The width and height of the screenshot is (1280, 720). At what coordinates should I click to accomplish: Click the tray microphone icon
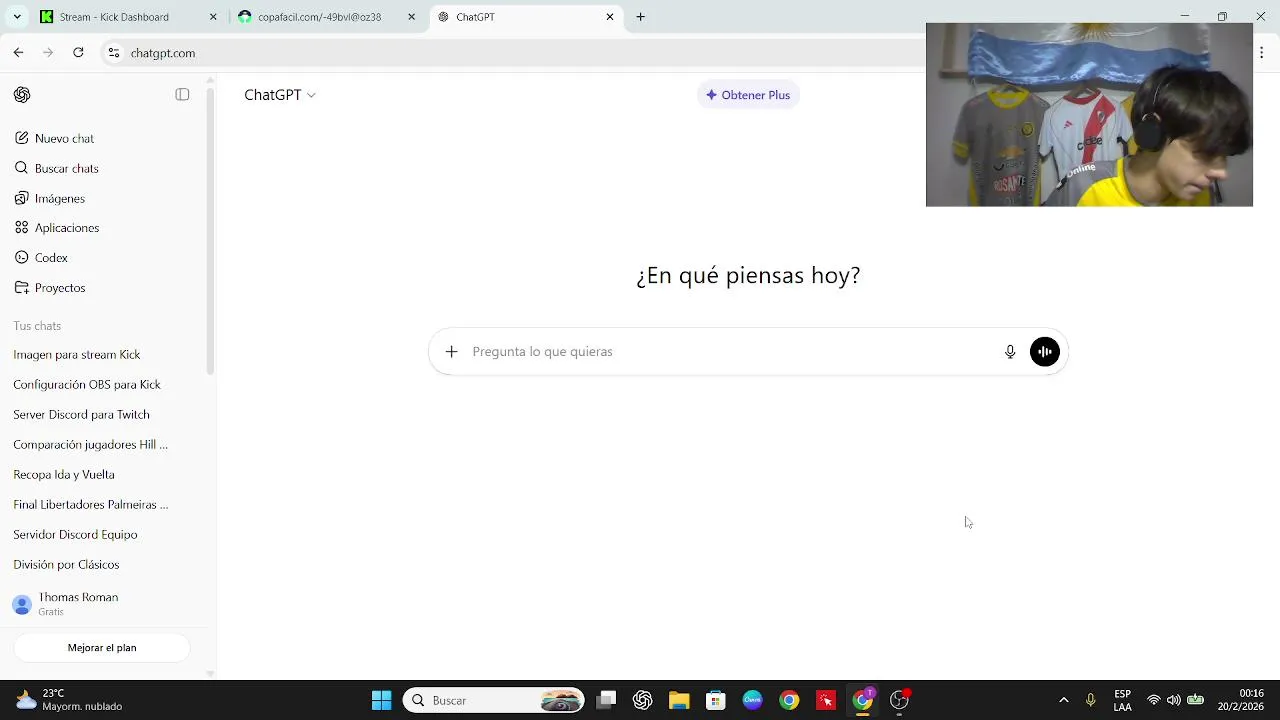(x=1091, y=700)
